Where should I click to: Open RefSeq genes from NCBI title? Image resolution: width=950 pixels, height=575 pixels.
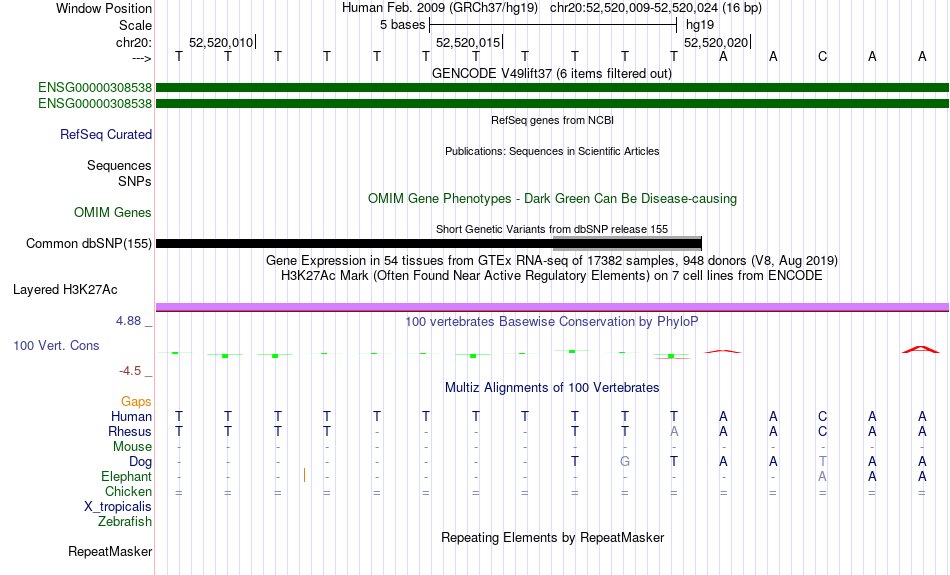coord(552,120)
